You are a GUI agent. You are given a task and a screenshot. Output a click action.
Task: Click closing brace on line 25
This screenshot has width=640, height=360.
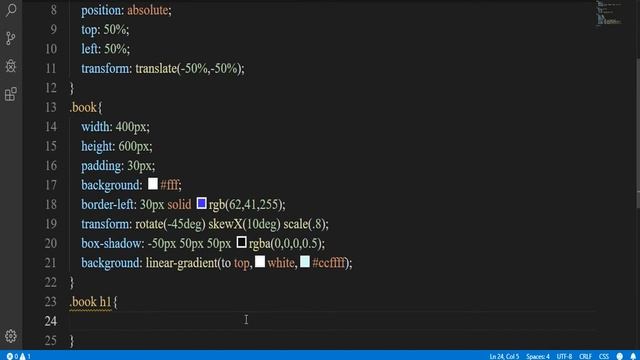[72, 340]
